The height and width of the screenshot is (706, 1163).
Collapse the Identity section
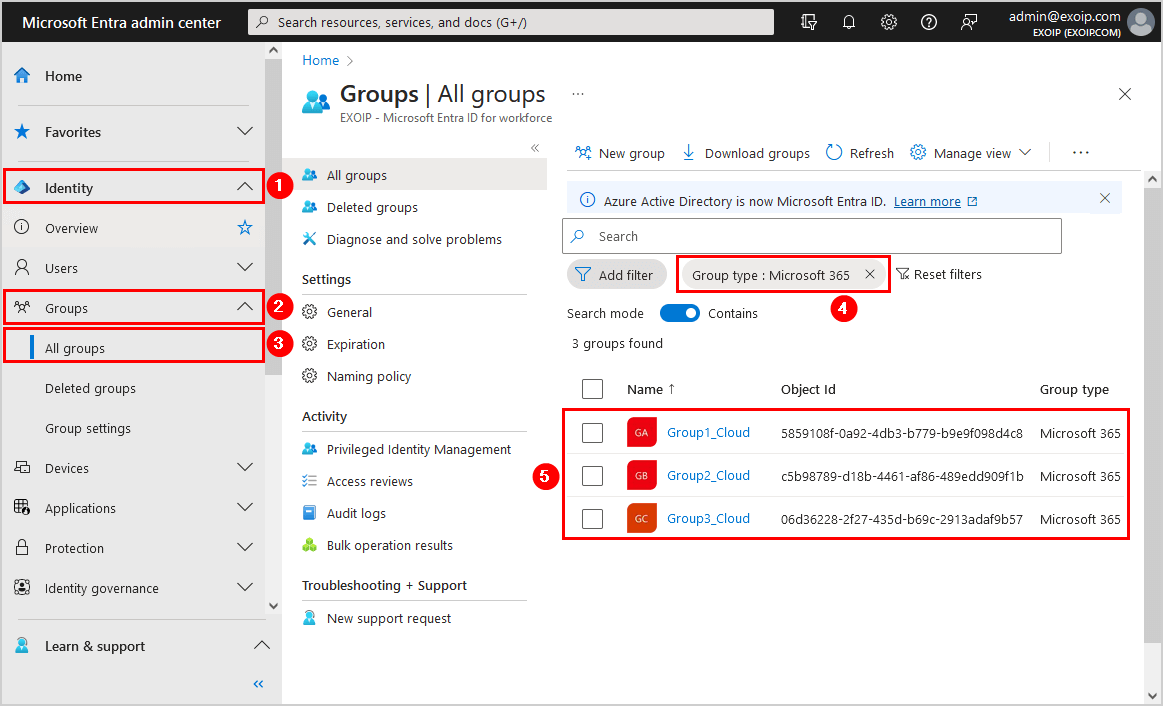click(245, 187)
